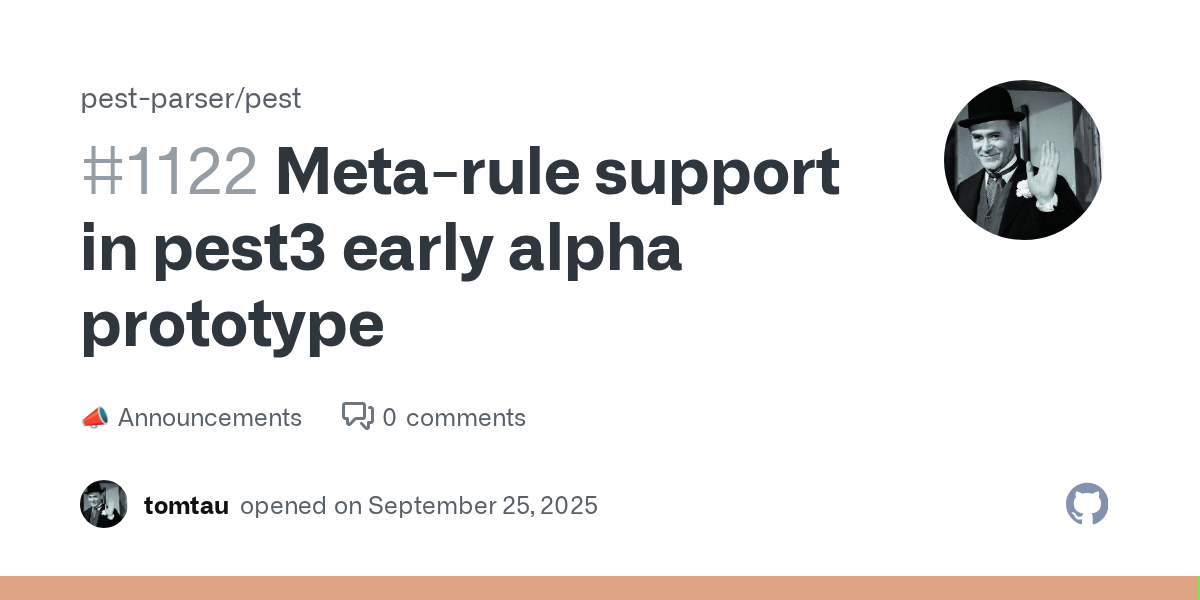Click the repository name after the slash

(x=274, y=99)
